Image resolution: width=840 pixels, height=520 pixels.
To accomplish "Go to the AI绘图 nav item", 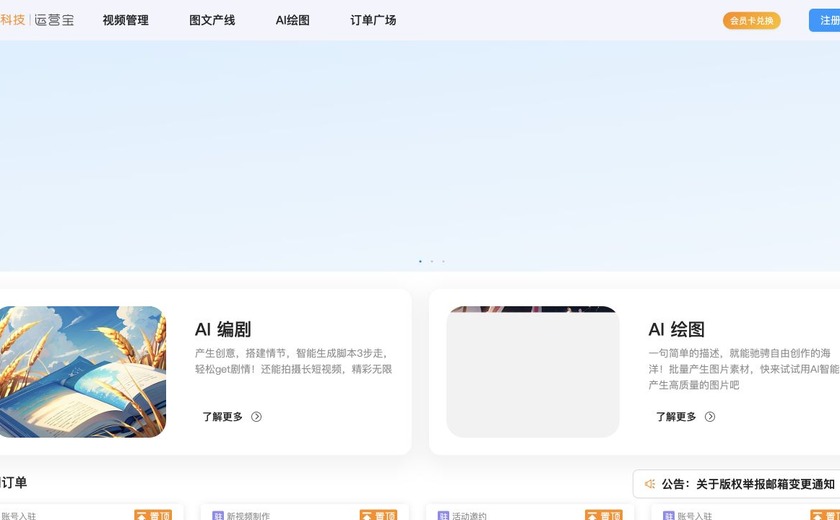I will tap(292, 20).
